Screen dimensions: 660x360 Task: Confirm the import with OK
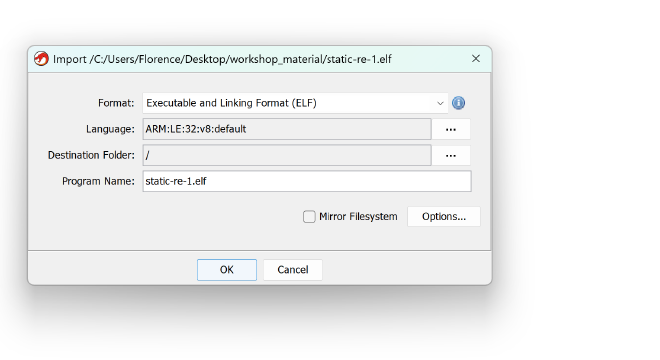click(x=226, y=270)
